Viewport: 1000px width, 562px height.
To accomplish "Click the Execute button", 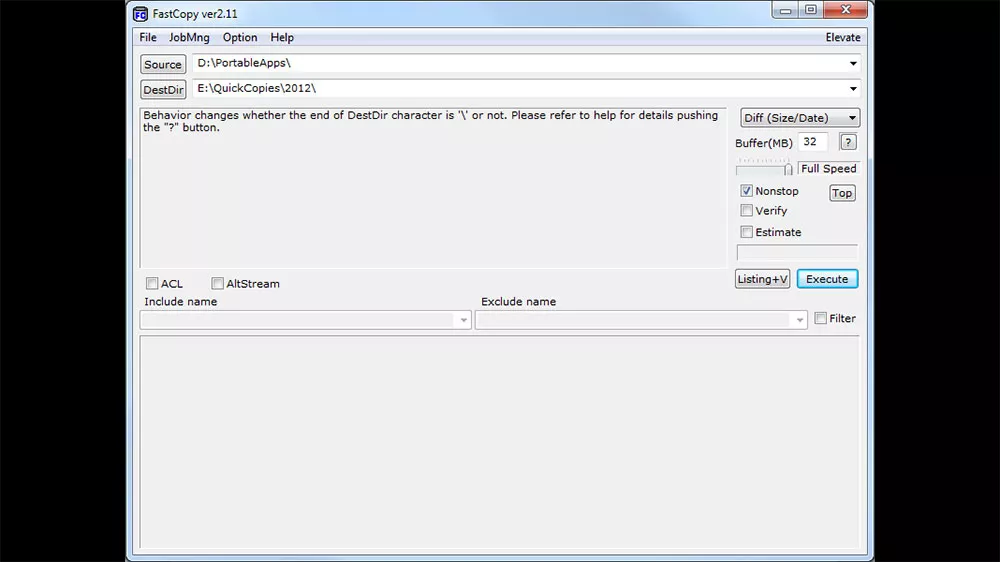I will [x=827, y=279].
